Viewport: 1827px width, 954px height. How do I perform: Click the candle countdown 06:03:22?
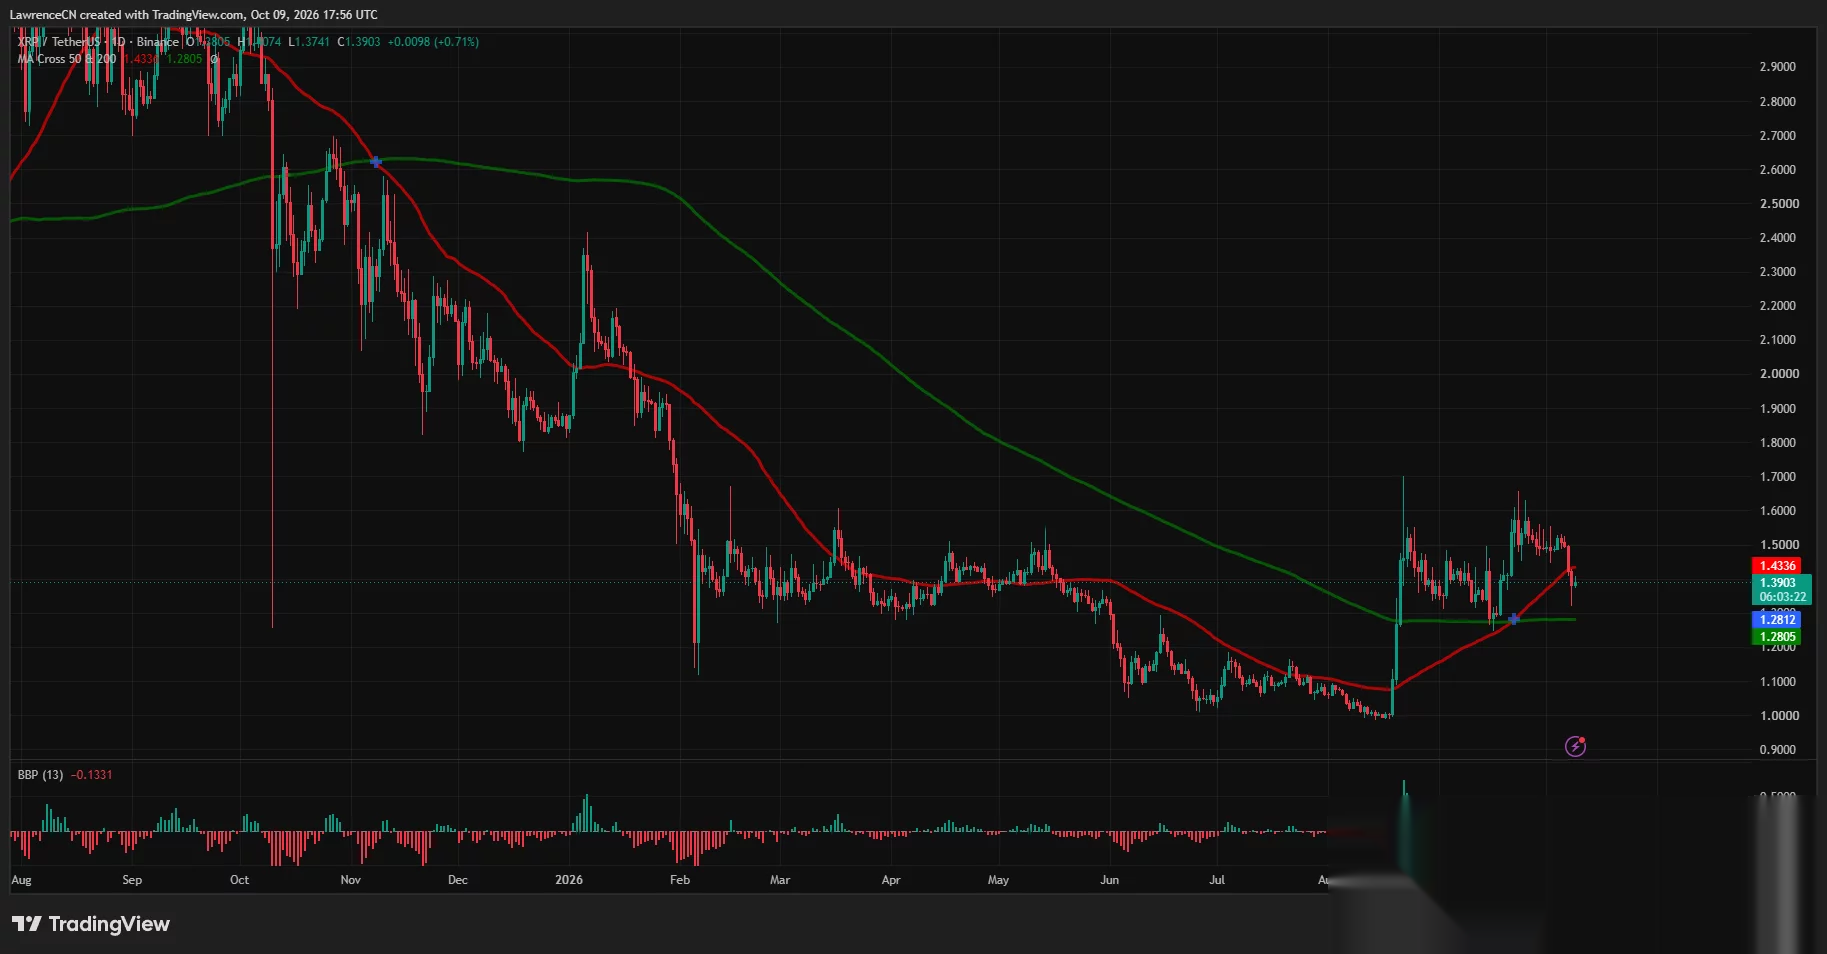click(1783, 597)
